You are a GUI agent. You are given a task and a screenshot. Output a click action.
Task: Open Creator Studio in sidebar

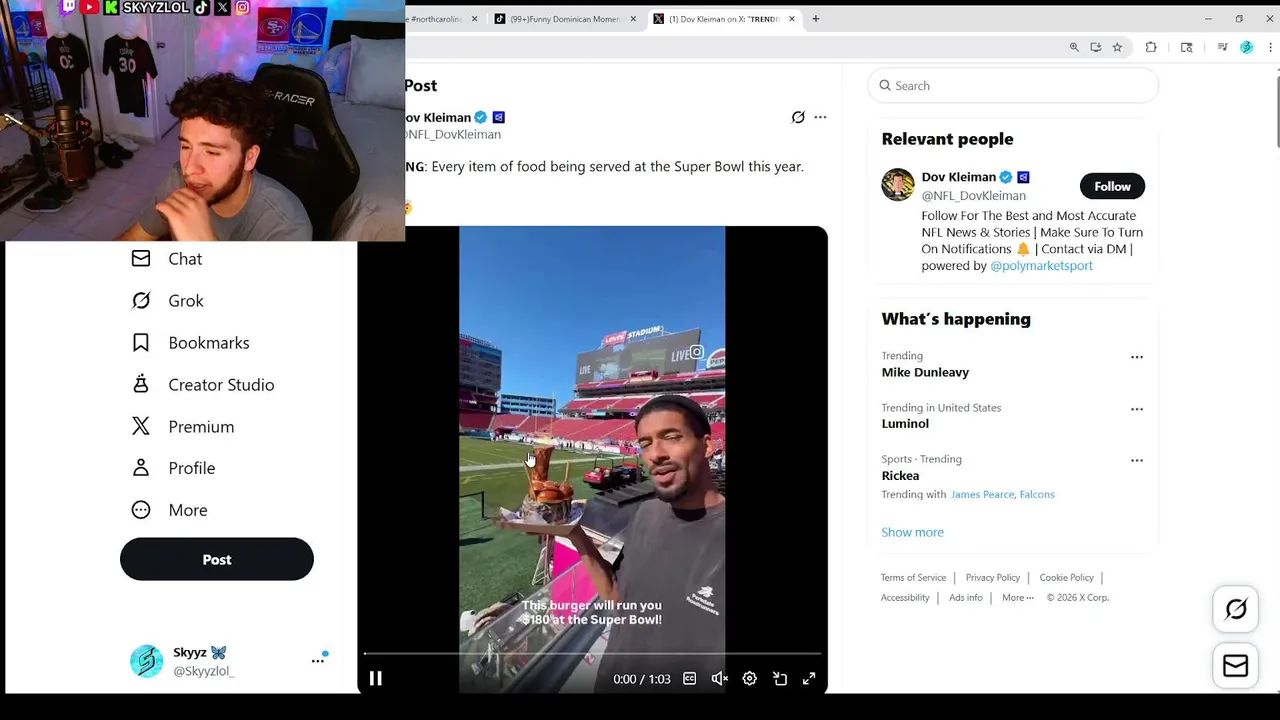[202, 385]
